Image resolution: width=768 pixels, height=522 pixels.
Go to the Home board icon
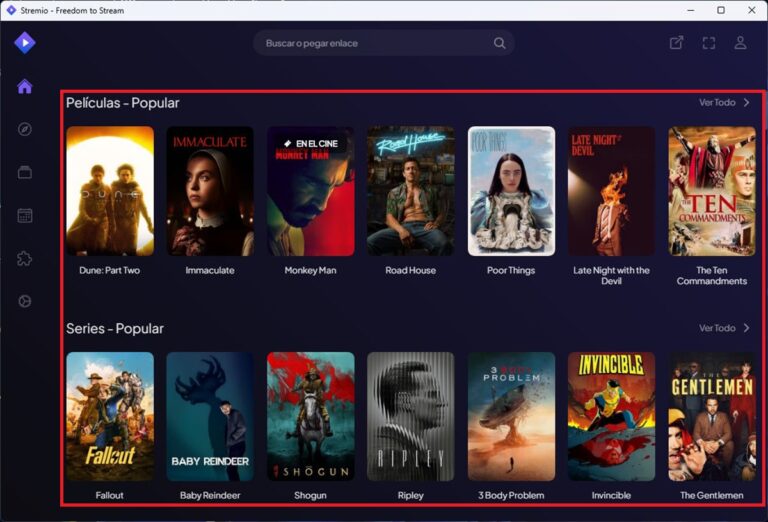(x=24, y=86)
